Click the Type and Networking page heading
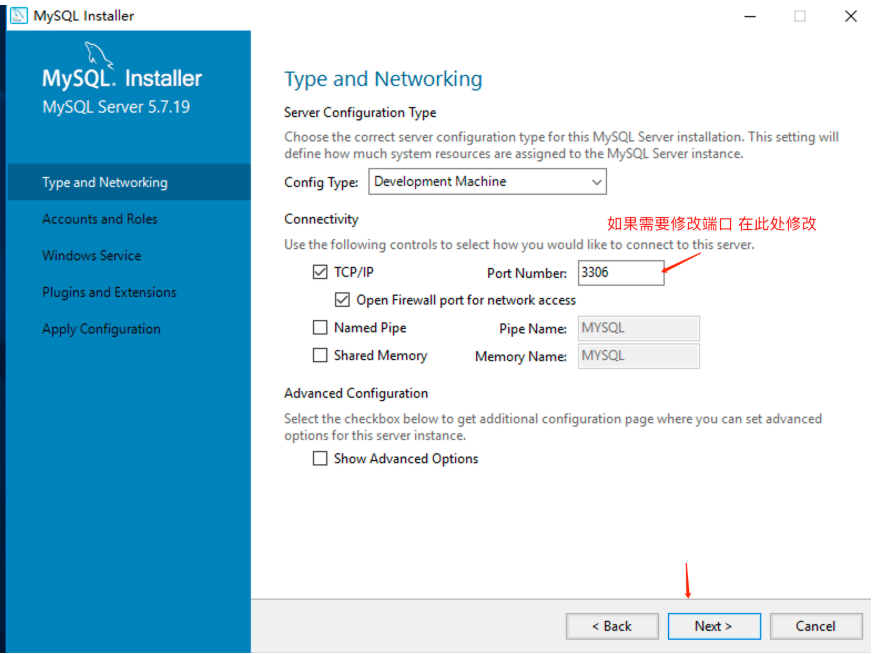 pos(383,79)
